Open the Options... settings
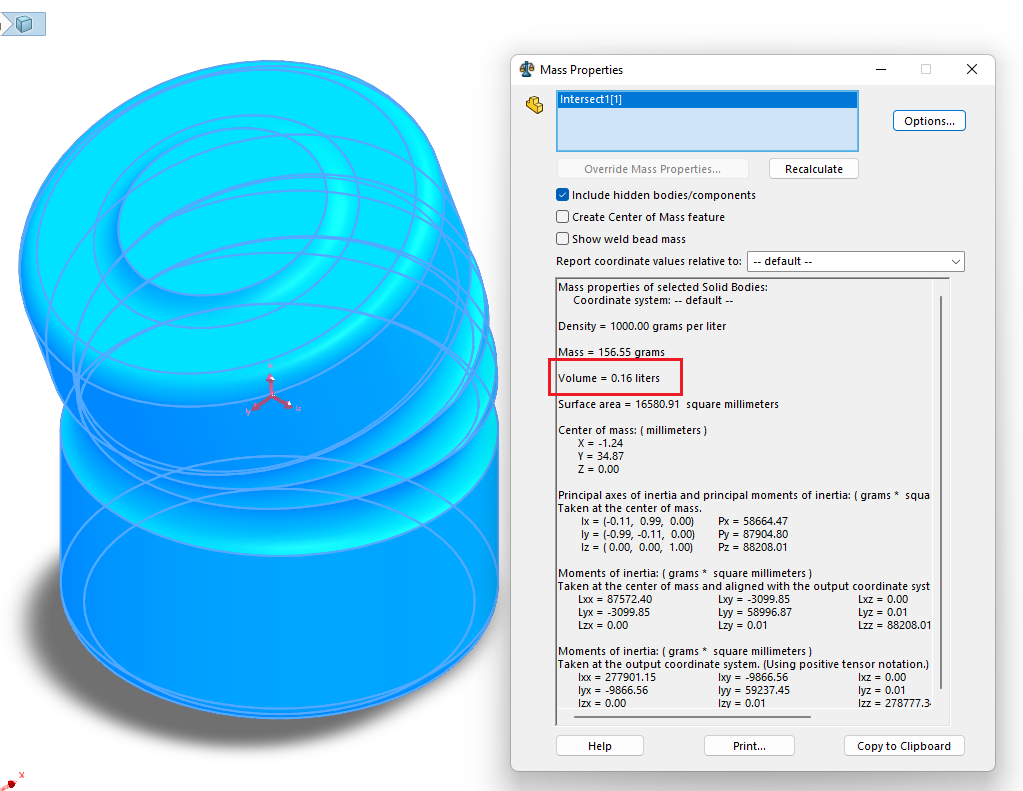 click(x=928, y=121)
